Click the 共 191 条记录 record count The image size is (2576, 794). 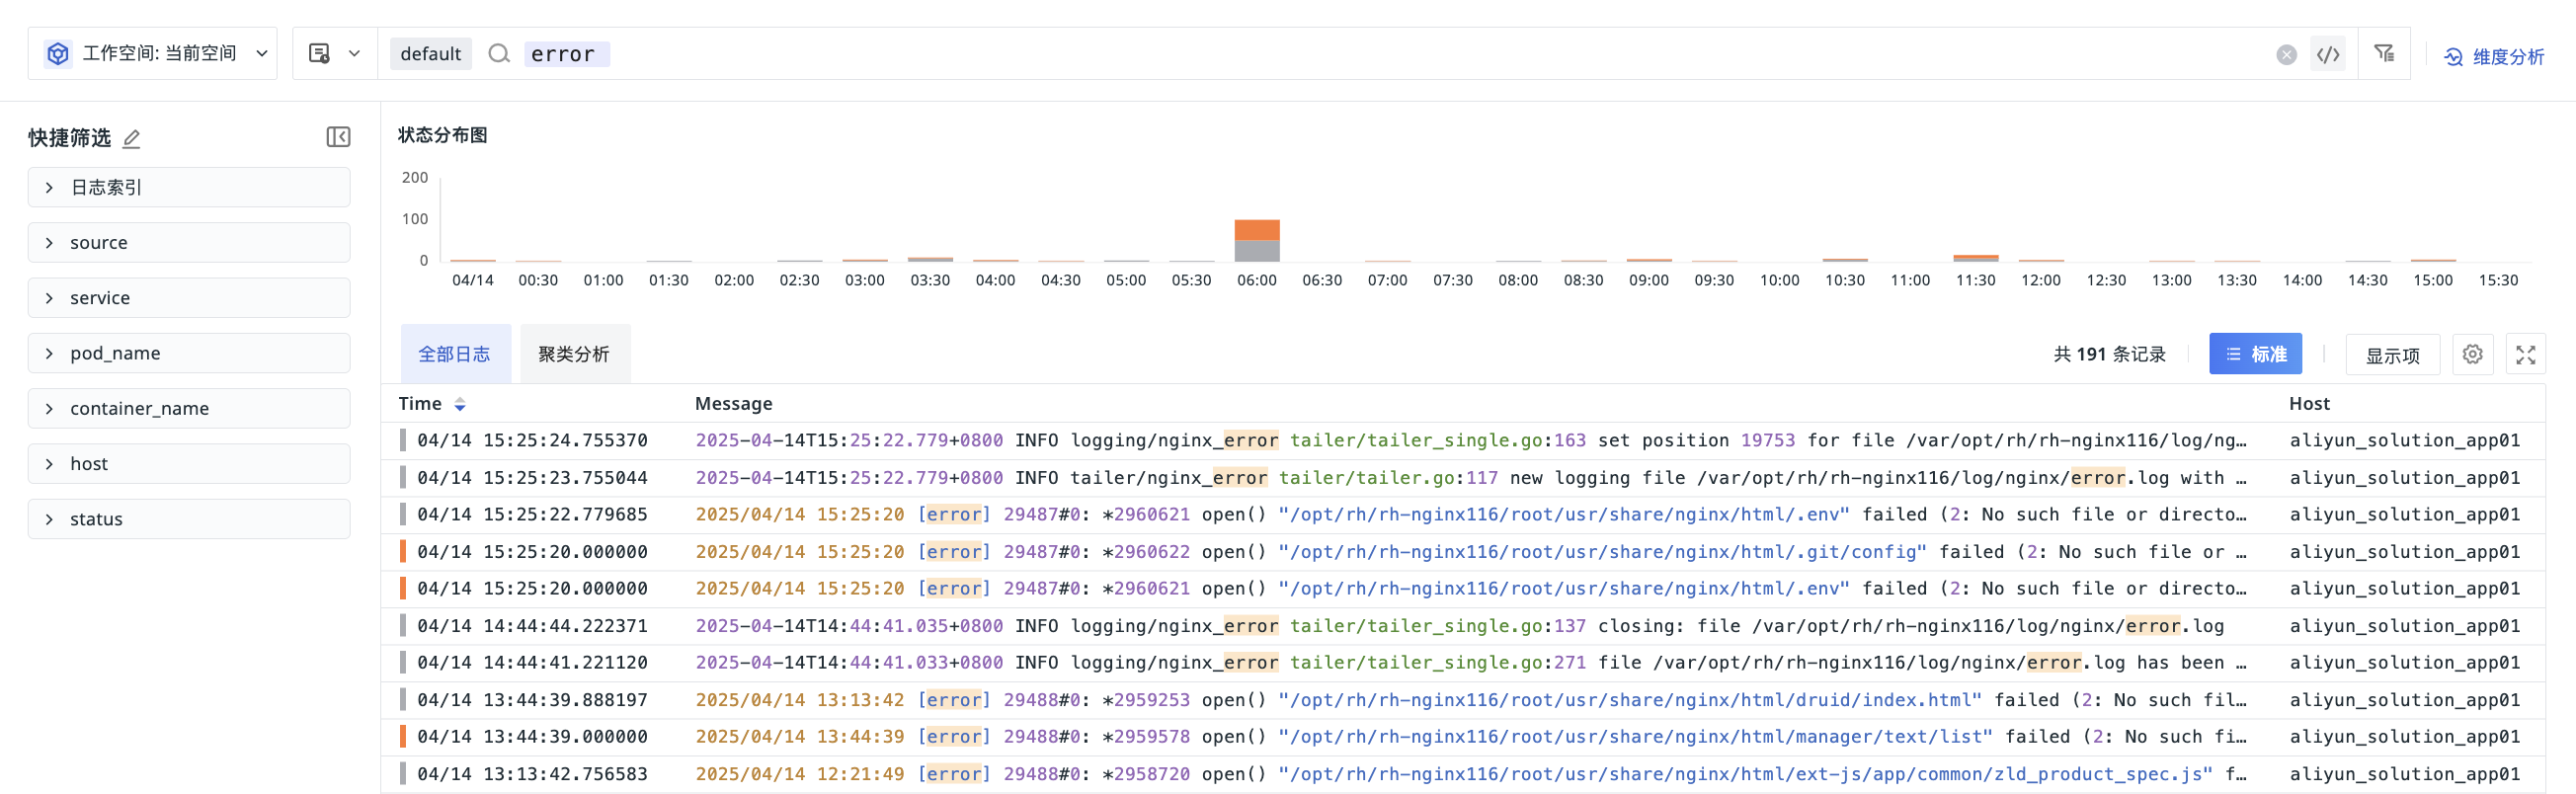click(2109, 354)
